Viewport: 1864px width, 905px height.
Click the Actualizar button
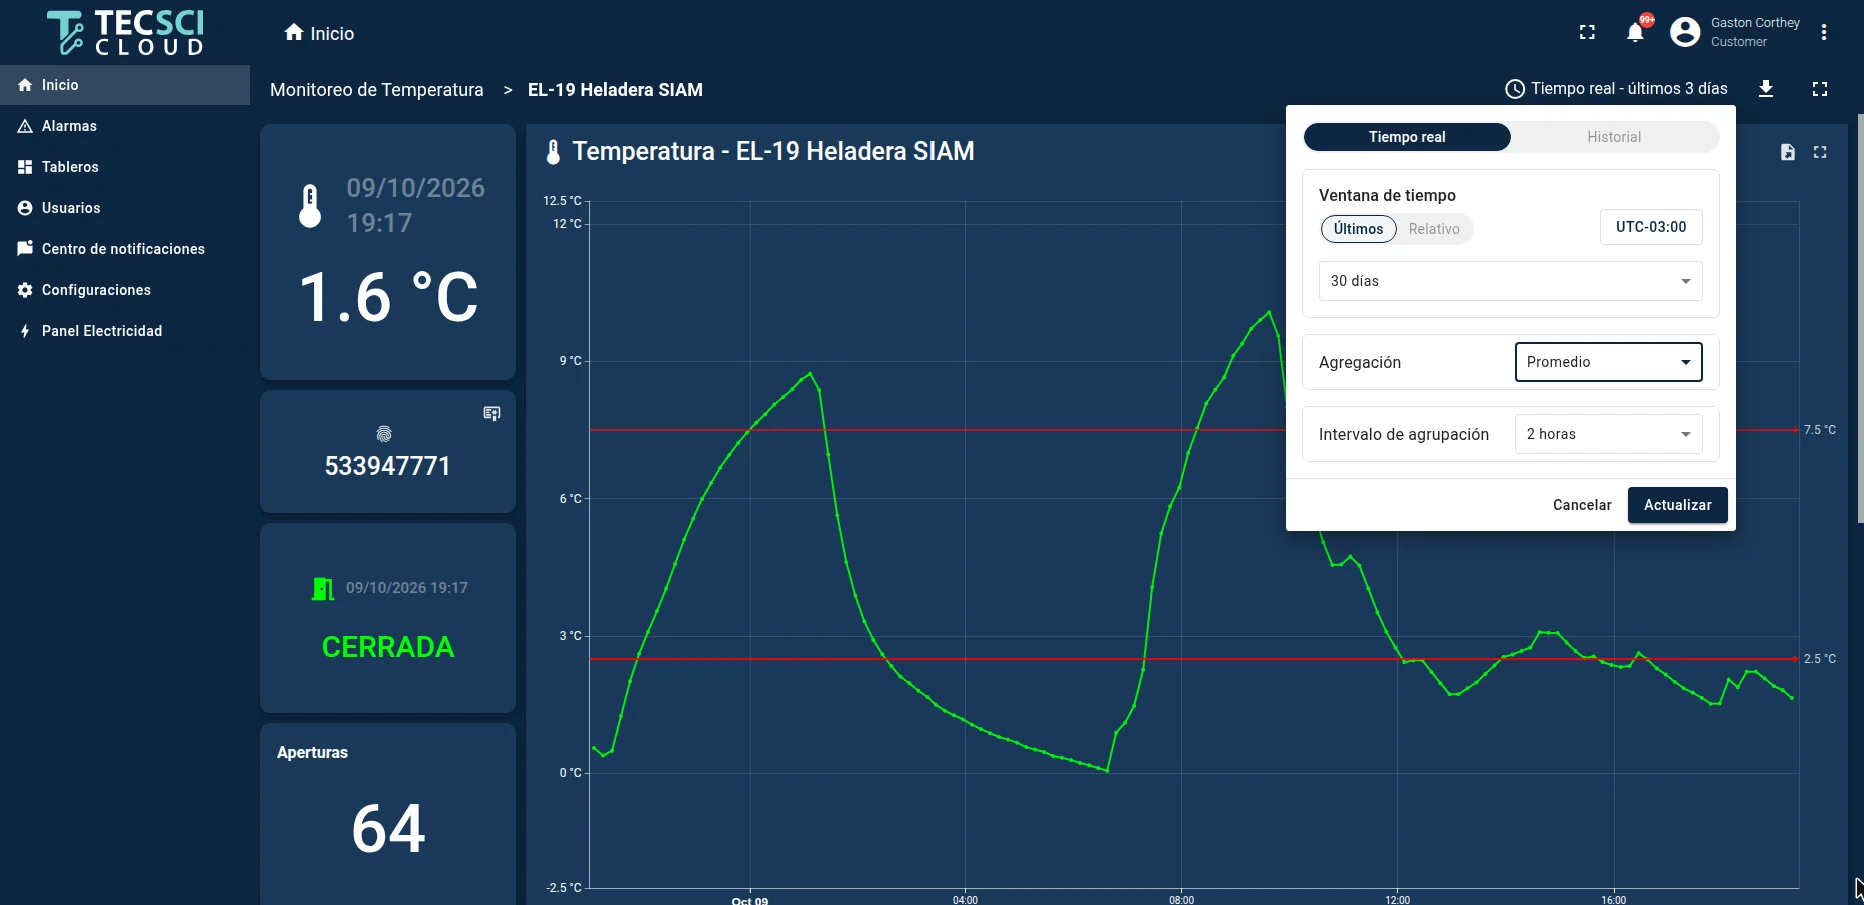coord(1678,505)
